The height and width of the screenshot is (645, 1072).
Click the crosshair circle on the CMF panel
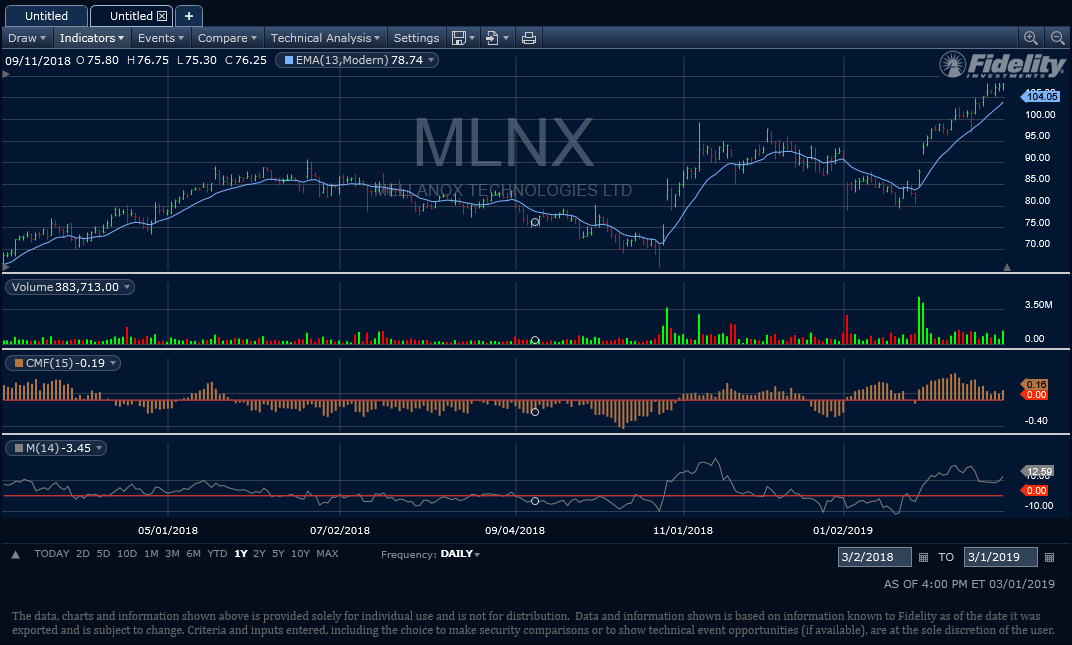pyautogui.click(x=535, y=412)
